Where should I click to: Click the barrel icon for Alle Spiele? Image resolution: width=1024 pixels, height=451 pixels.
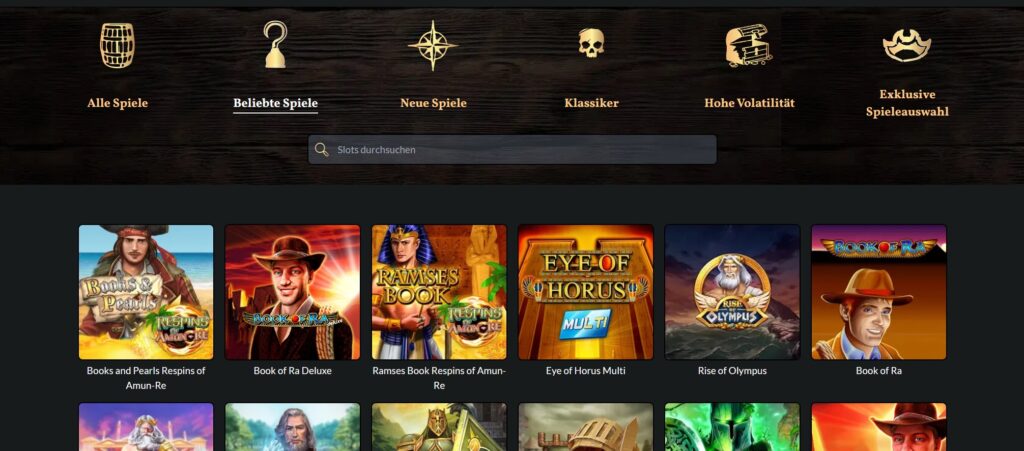[117, 46]
